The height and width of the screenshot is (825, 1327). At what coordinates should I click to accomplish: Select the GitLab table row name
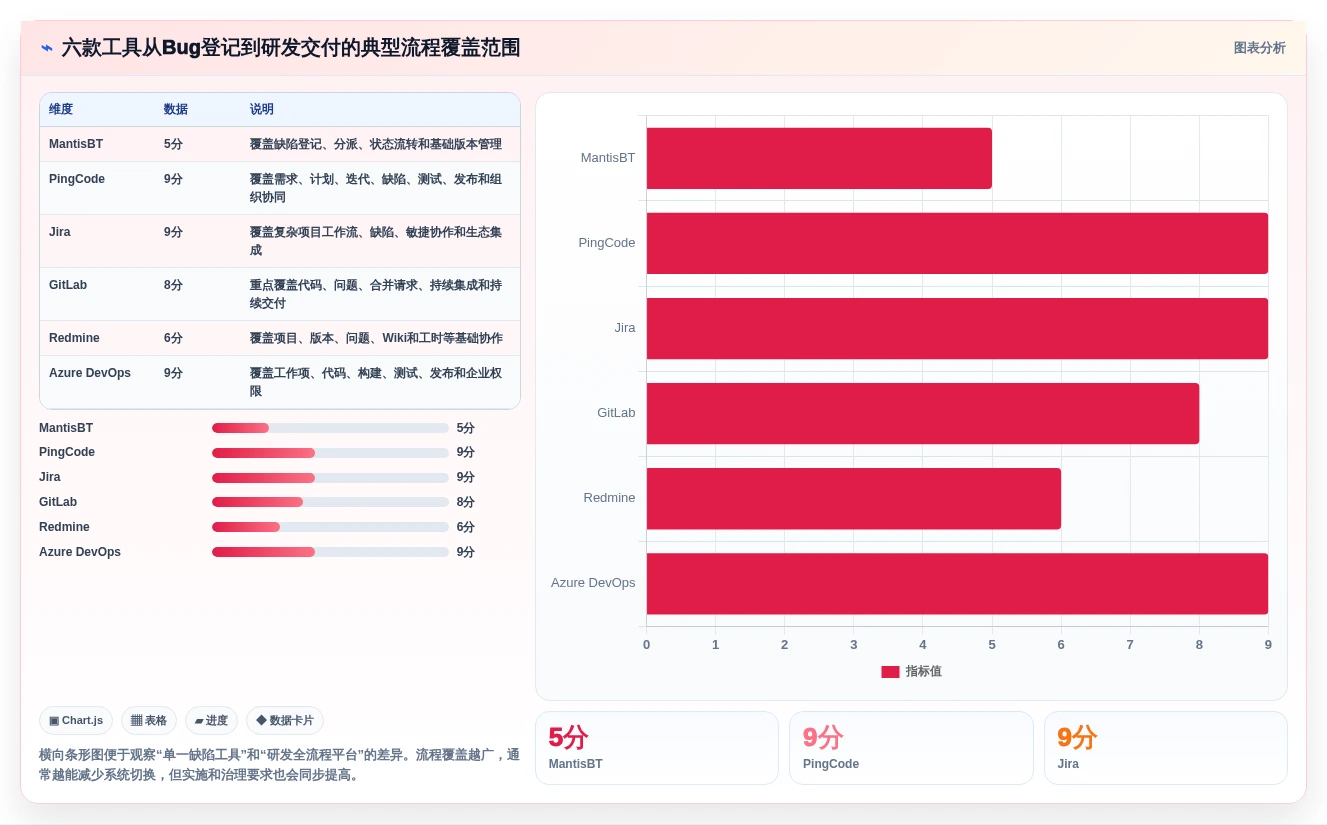(68, 285)
